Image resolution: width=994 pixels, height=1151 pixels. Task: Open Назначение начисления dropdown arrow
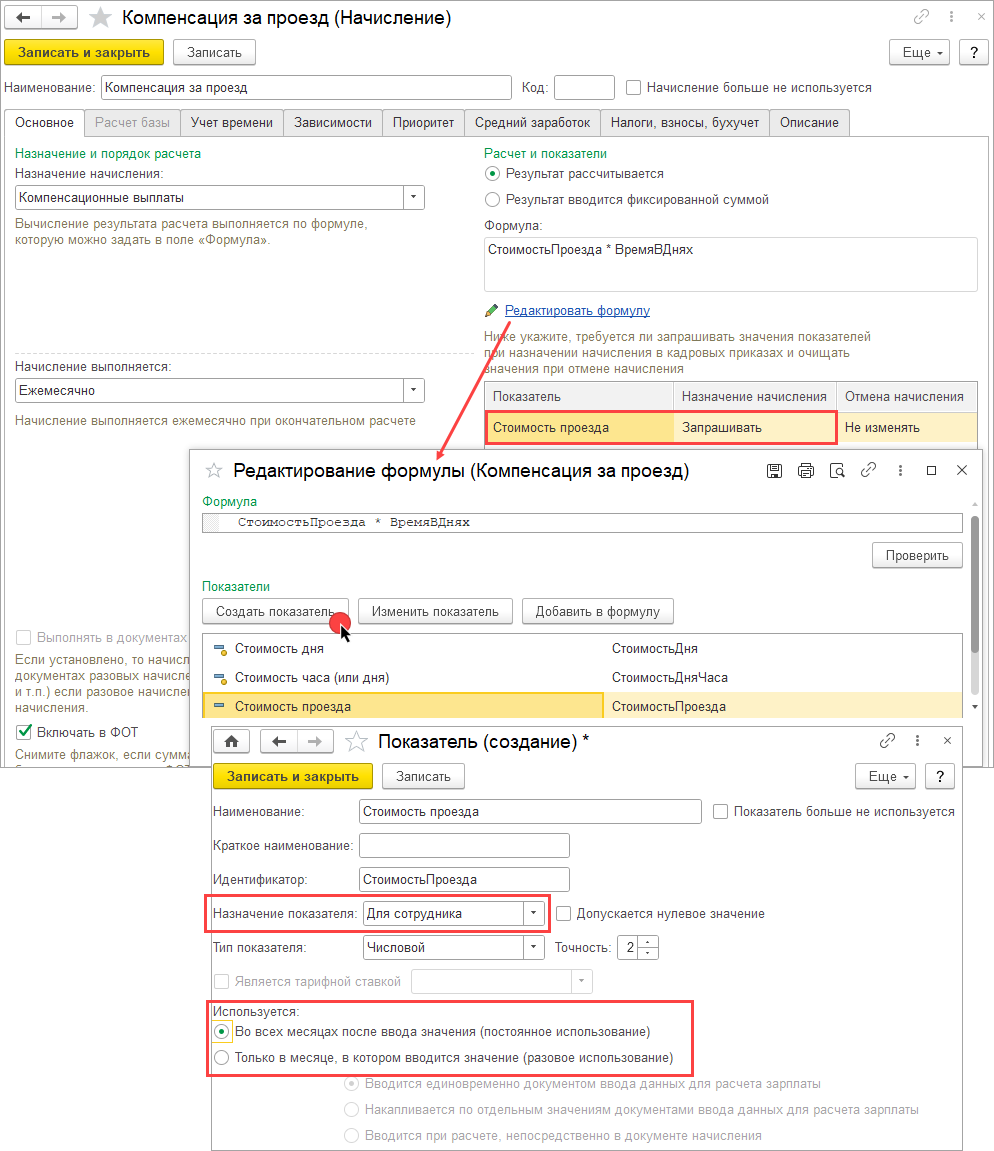(x=413, y=197)
